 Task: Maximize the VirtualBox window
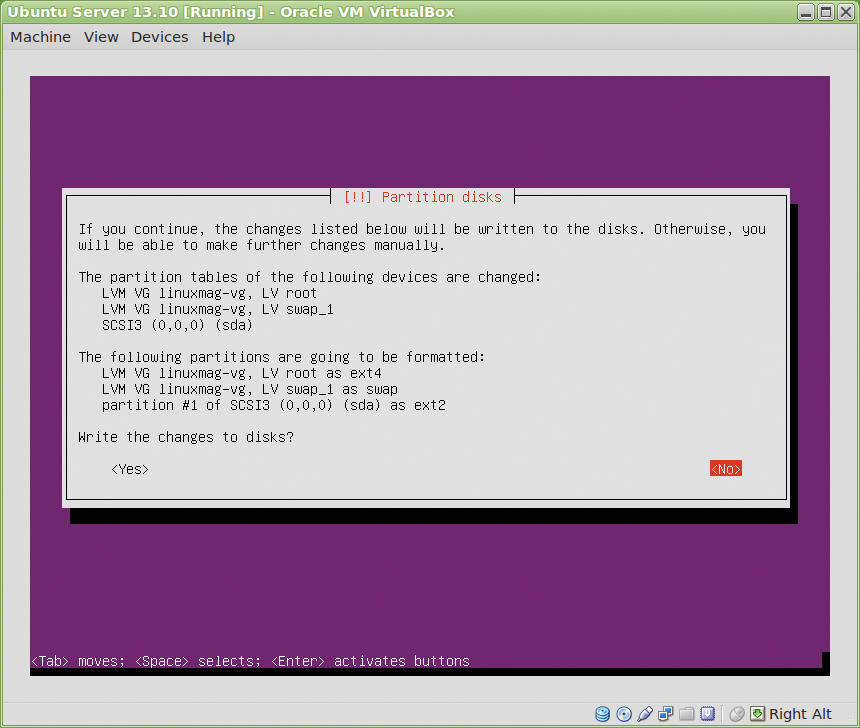825,12
